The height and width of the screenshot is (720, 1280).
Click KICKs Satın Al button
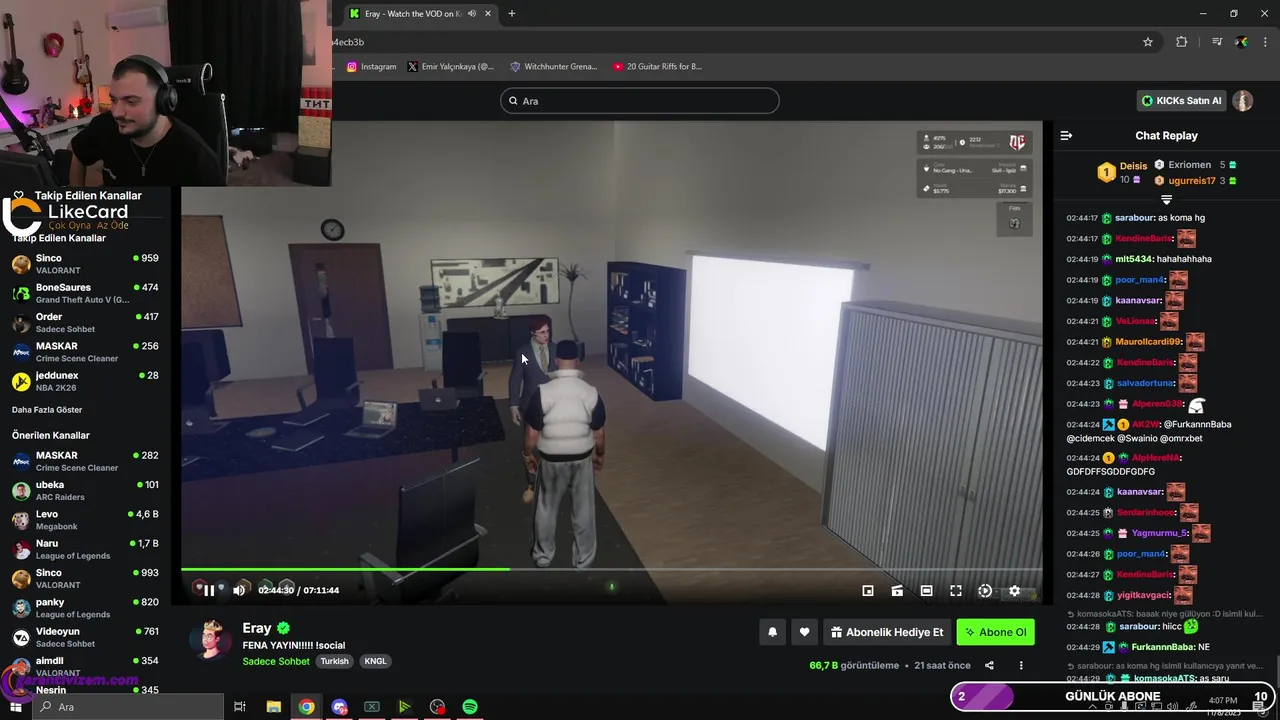[x=1182, y=101]
